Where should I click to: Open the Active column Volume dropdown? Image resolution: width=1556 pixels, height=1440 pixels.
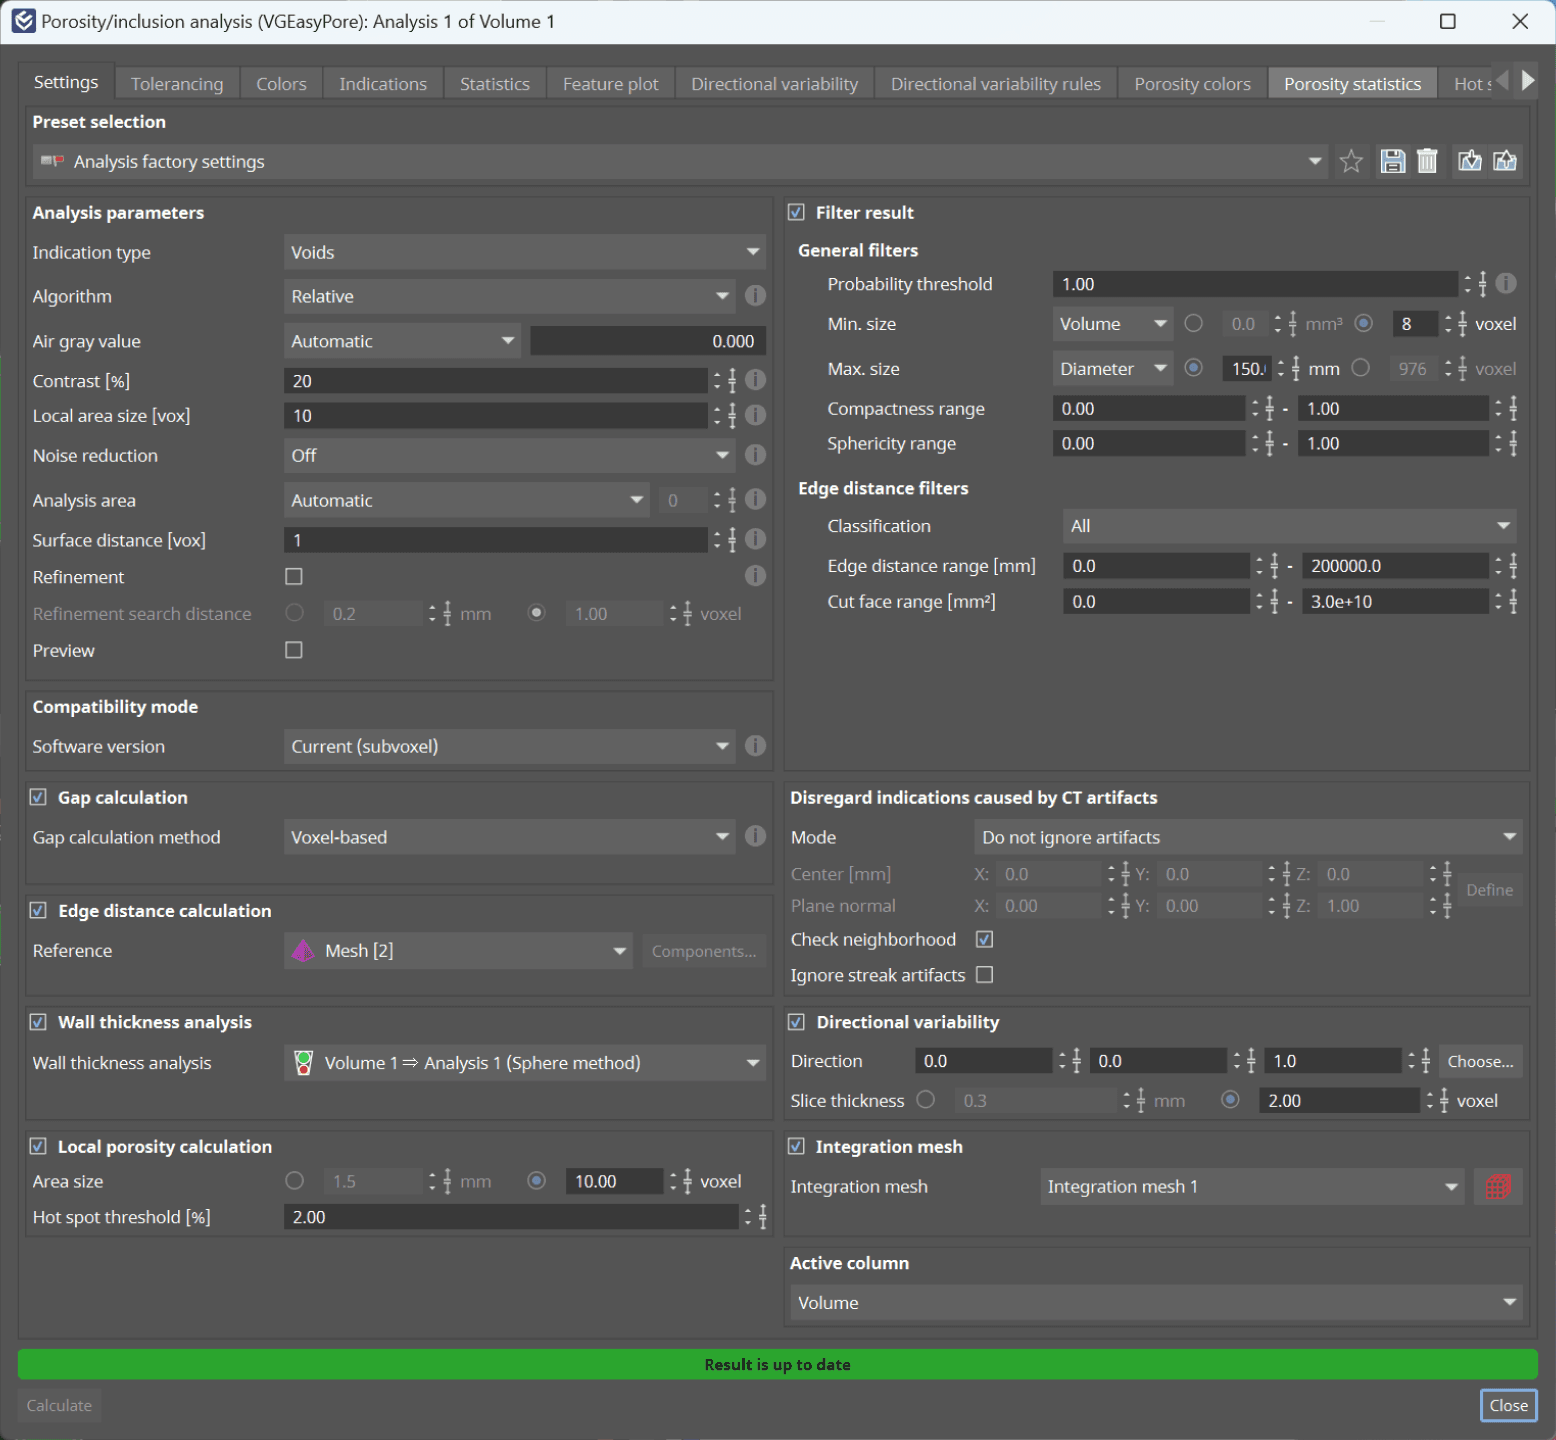coord(1155,1303)
